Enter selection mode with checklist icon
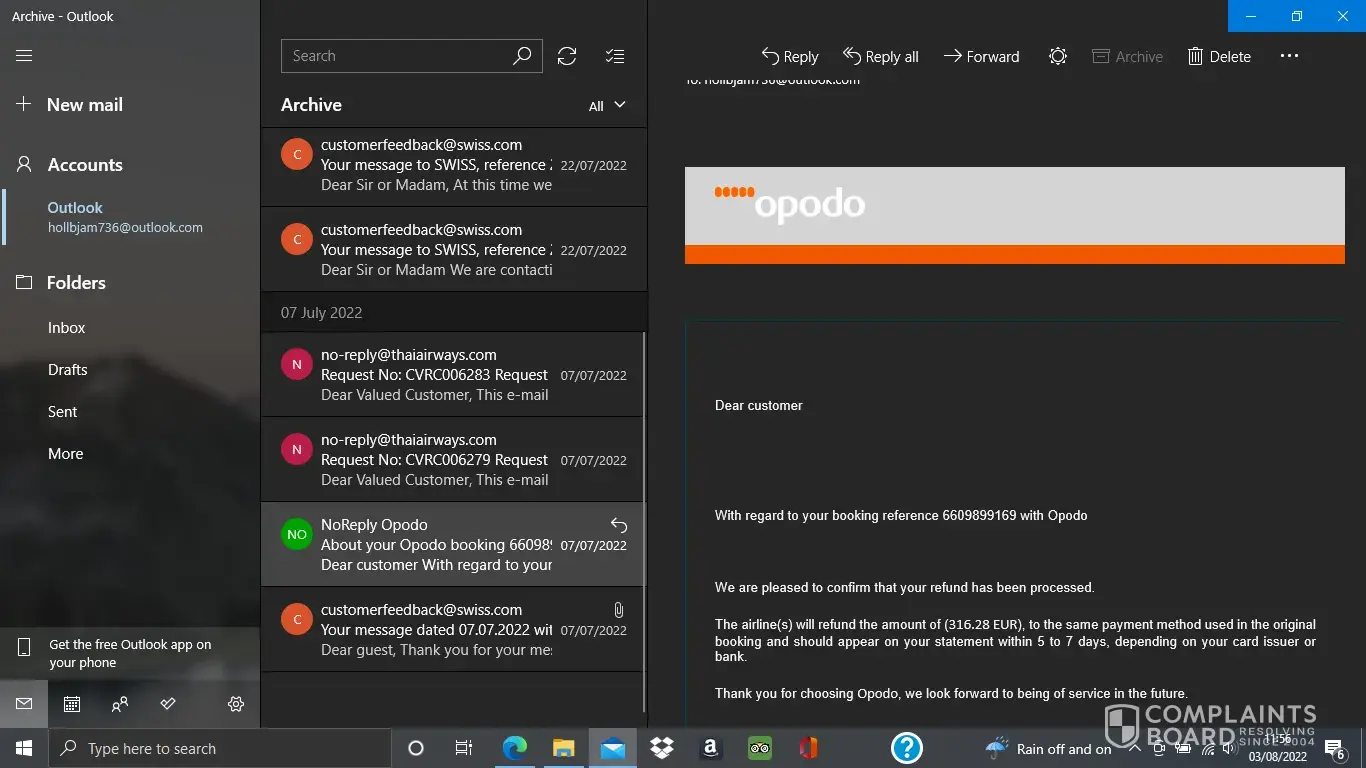The image size is (1366, 768). 615,56
